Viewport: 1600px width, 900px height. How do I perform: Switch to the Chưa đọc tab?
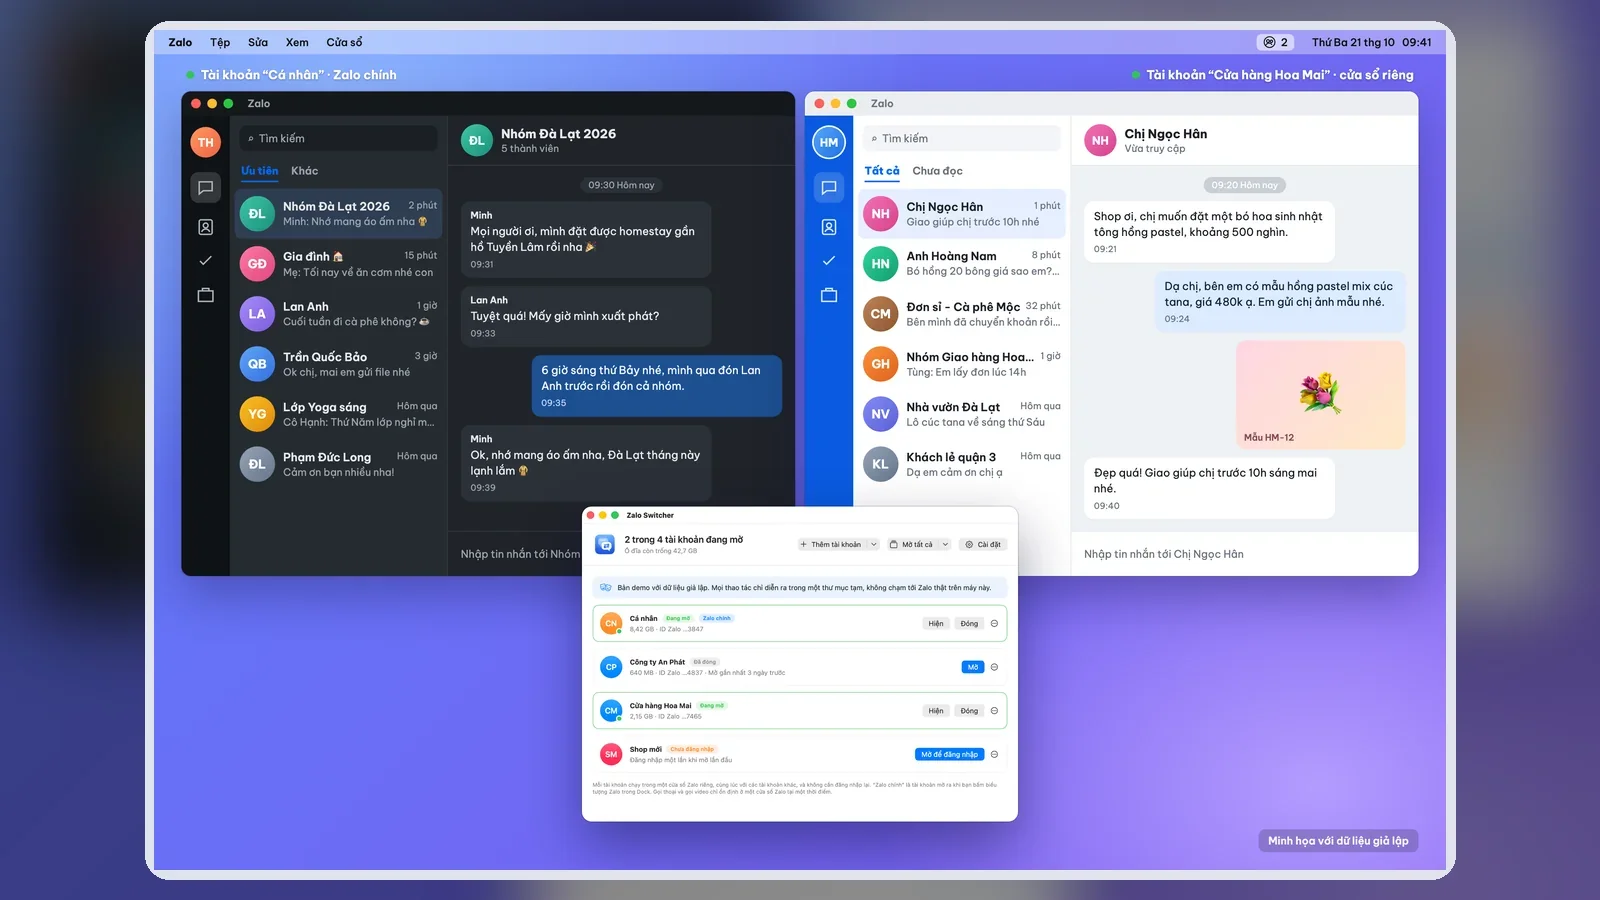937,171
